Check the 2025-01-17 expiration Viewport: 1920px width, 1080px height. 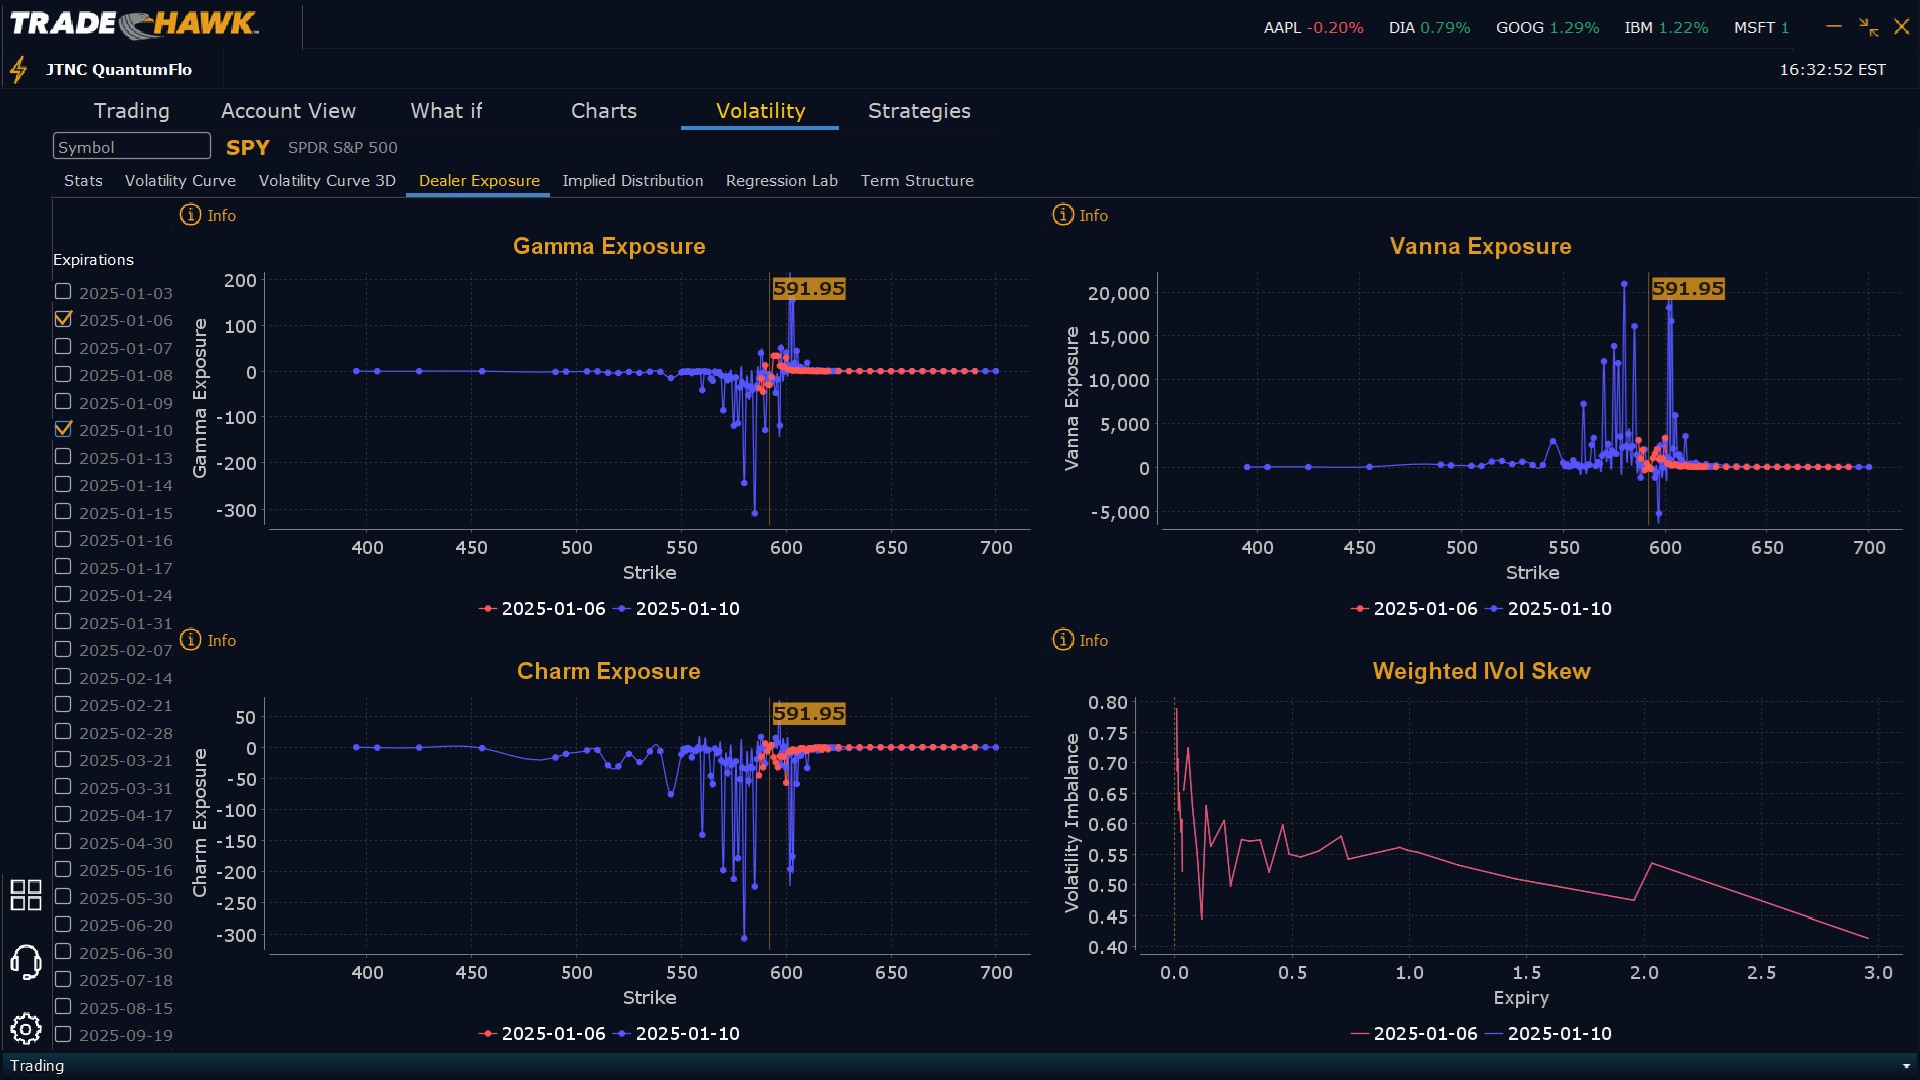coord(63,567)
